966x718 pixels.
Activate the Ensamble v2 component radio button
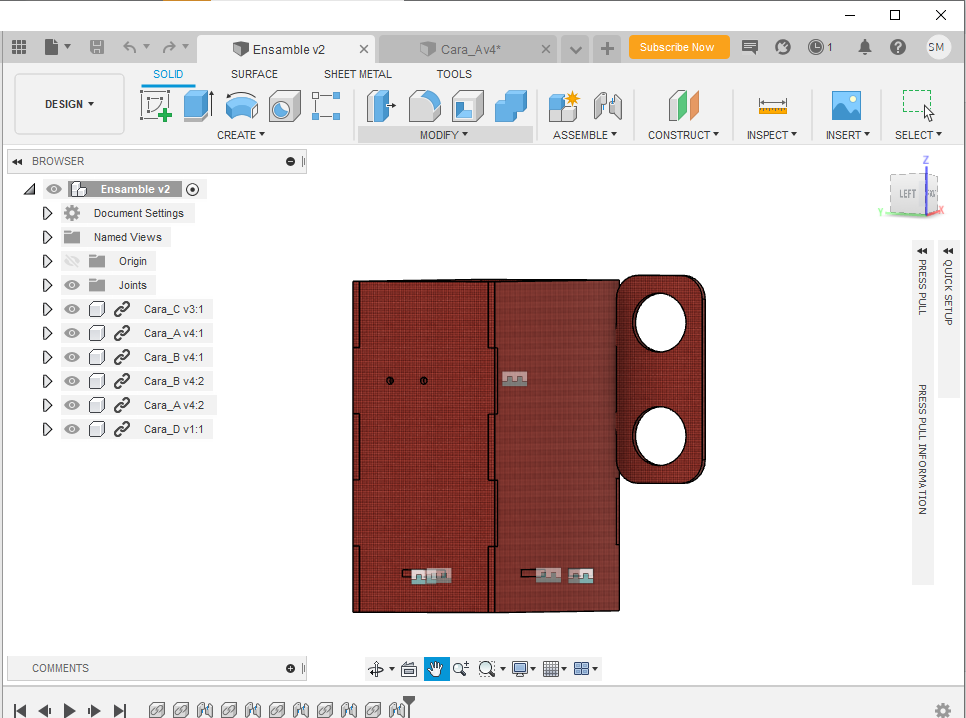coord(192,190)
